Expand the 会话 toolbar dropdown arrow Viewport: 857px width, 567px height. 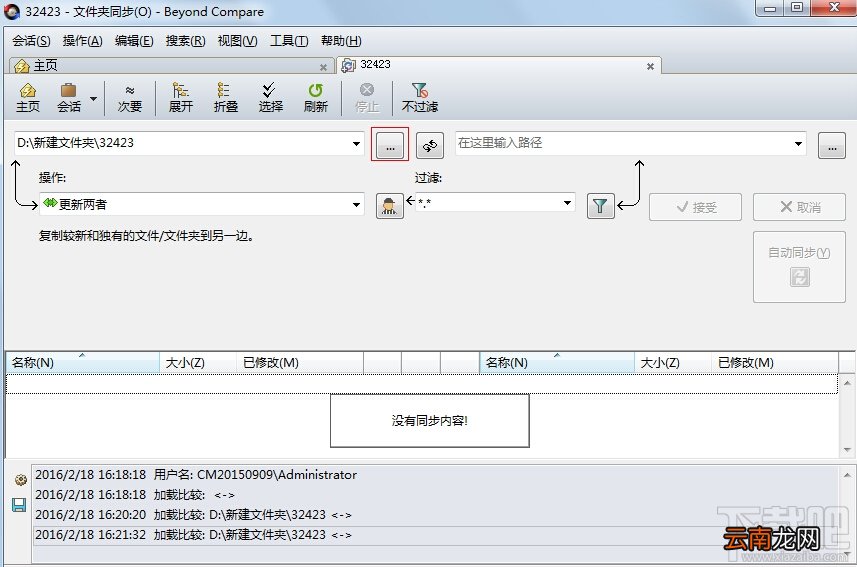93,98
